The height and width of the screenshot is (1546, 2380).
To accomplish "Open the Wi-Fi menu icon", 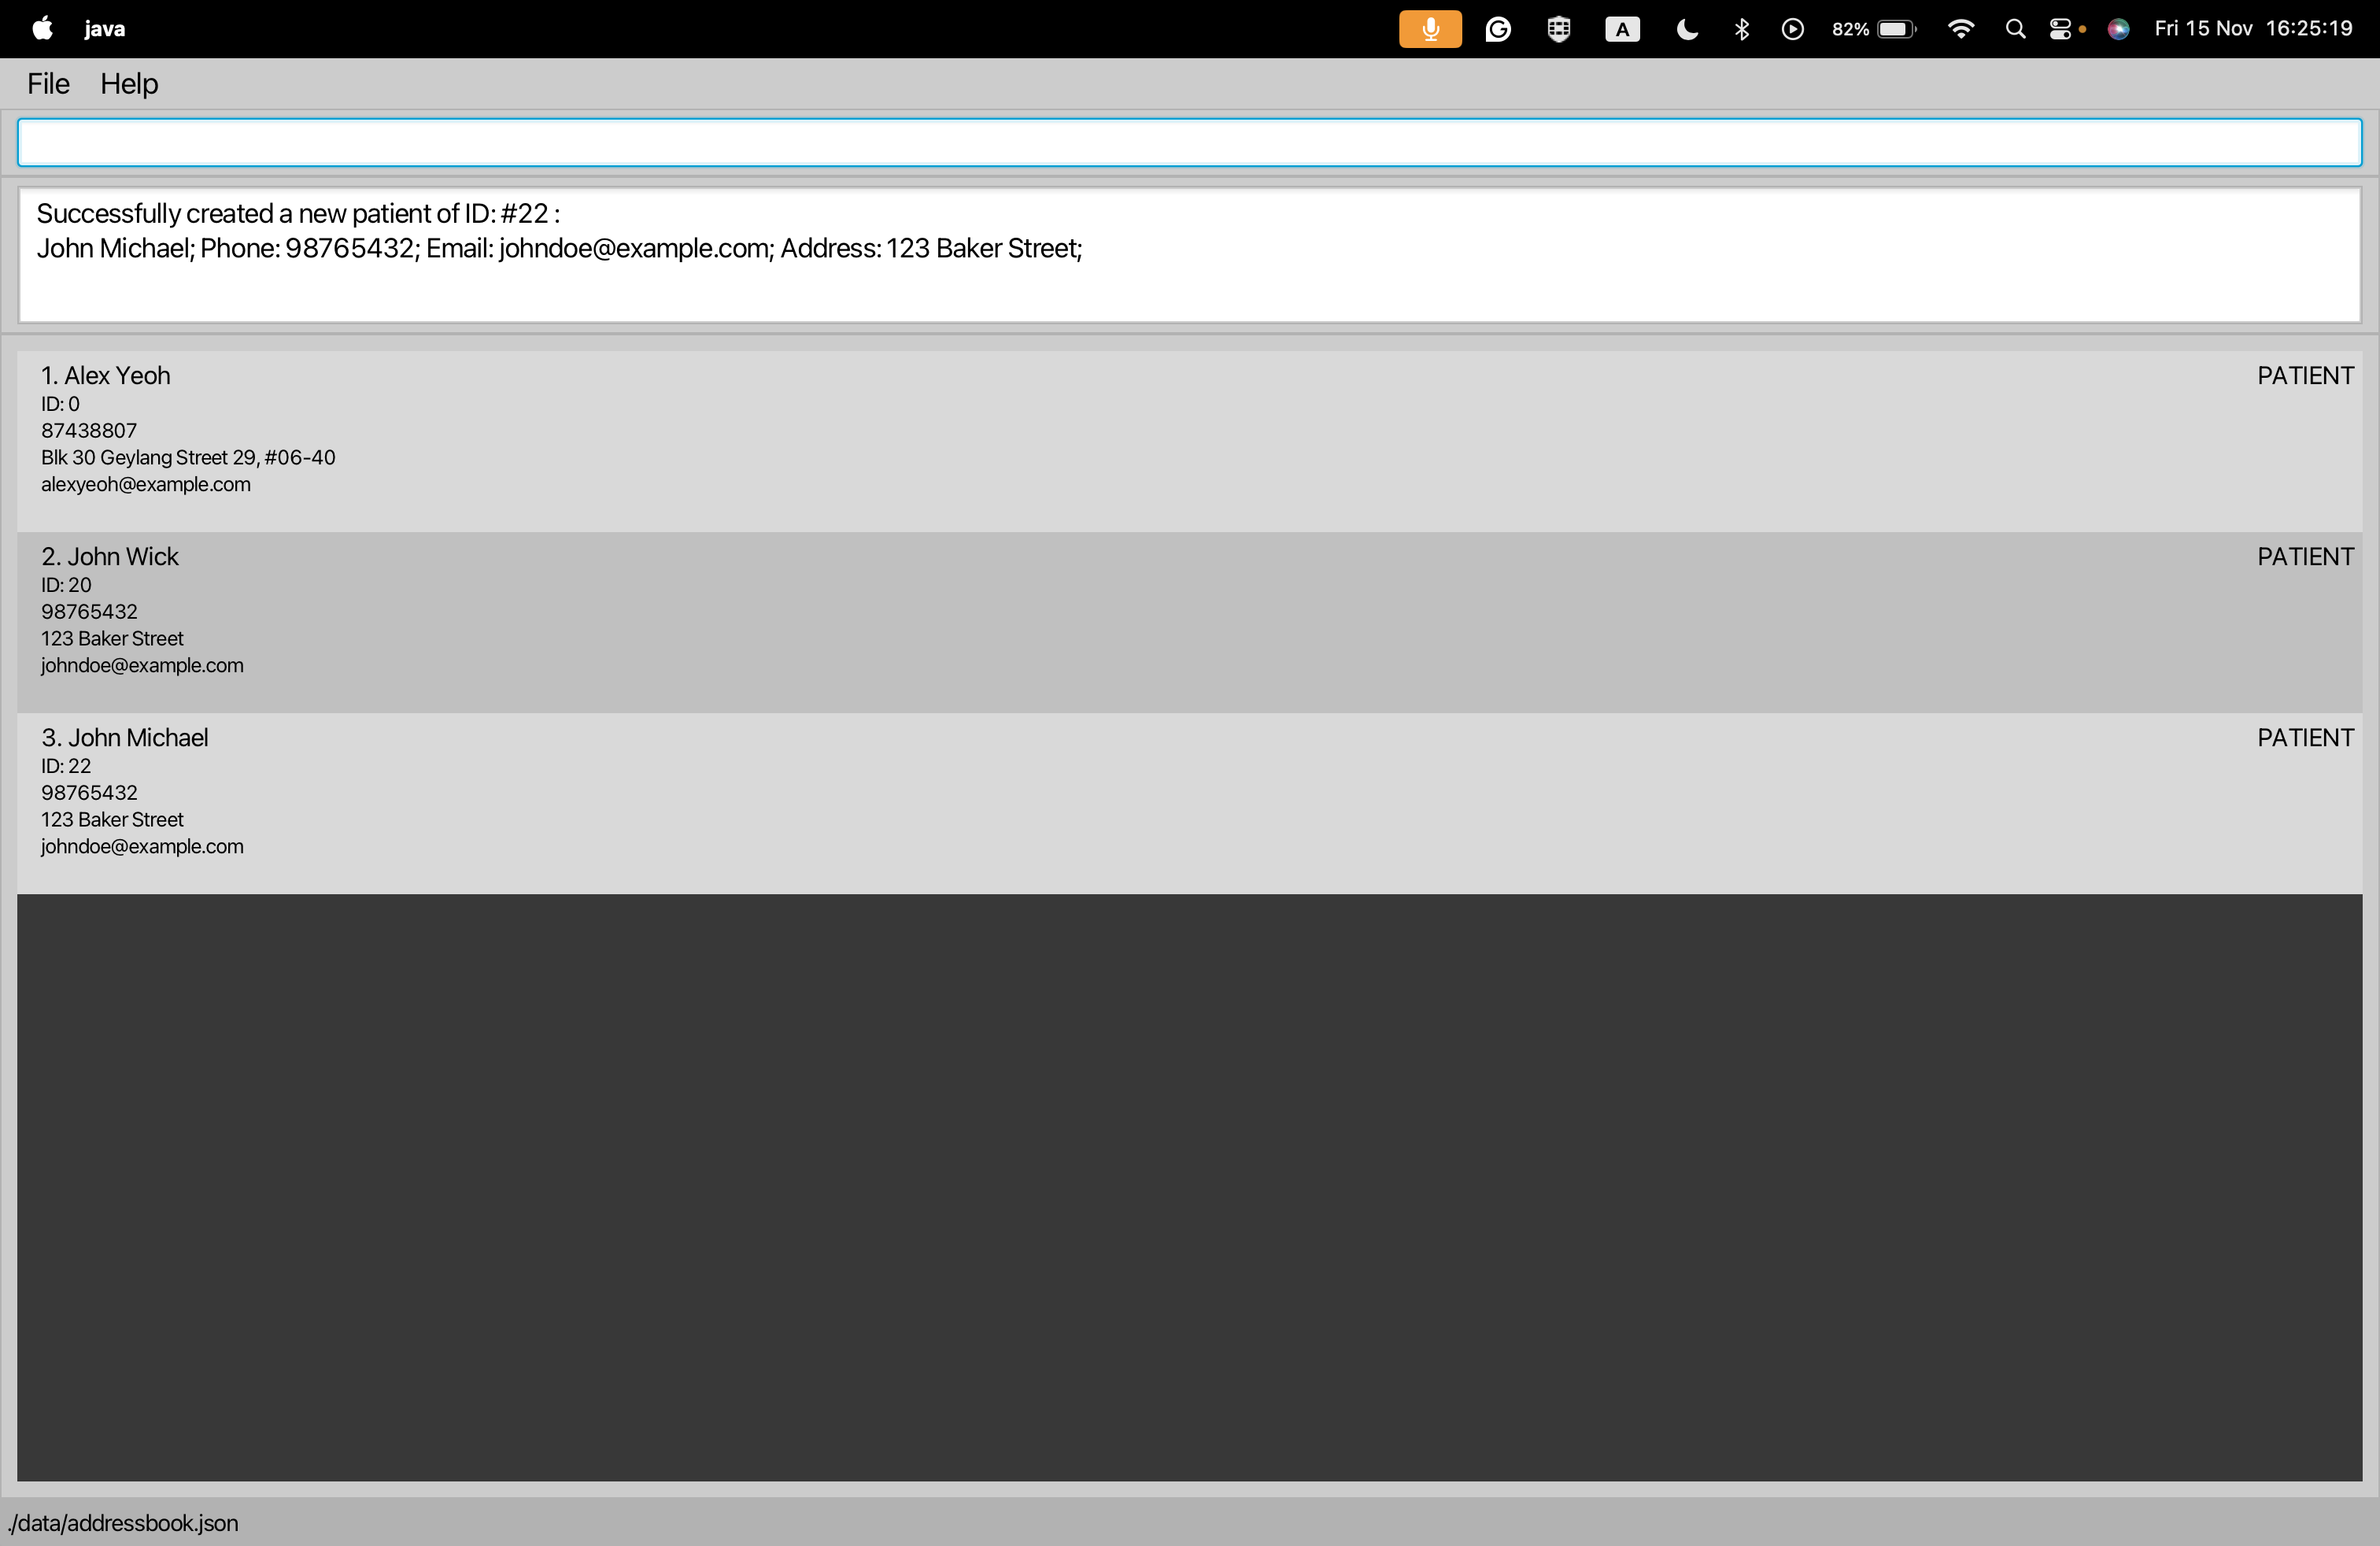I will (1960, 29).
